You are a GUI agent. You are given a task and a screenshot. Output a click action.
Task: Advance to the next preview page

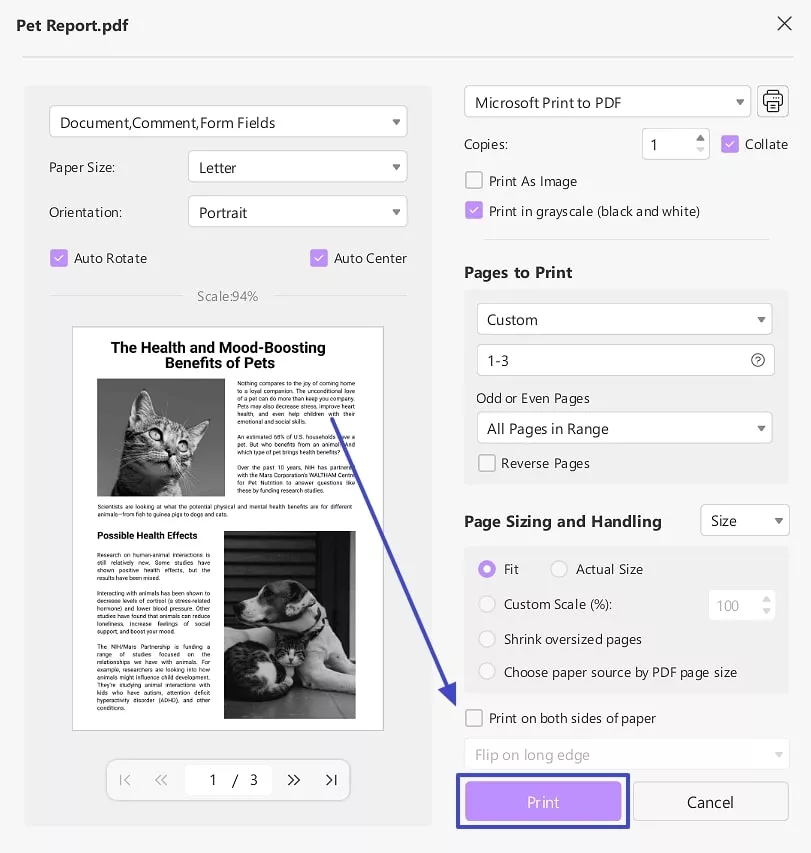294,780
